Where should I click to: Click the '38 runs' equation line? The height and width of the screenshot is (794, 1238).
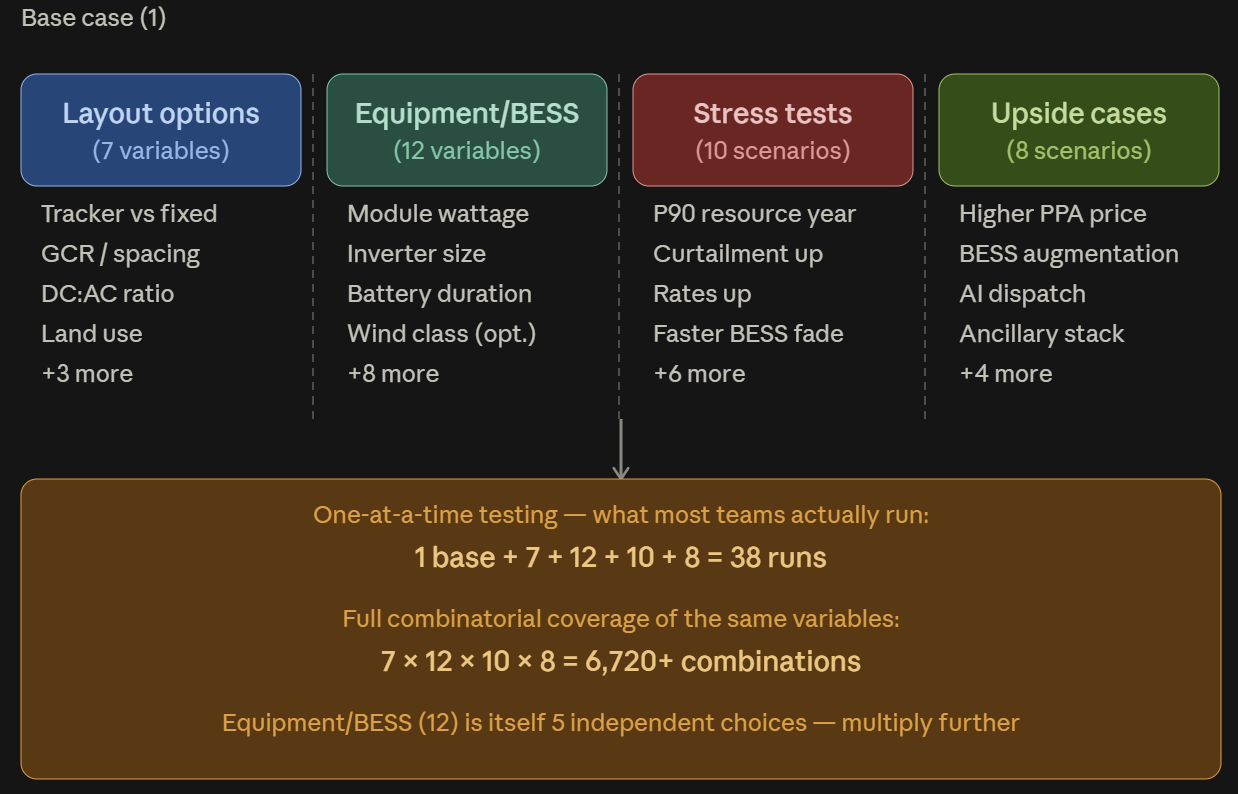620,557
